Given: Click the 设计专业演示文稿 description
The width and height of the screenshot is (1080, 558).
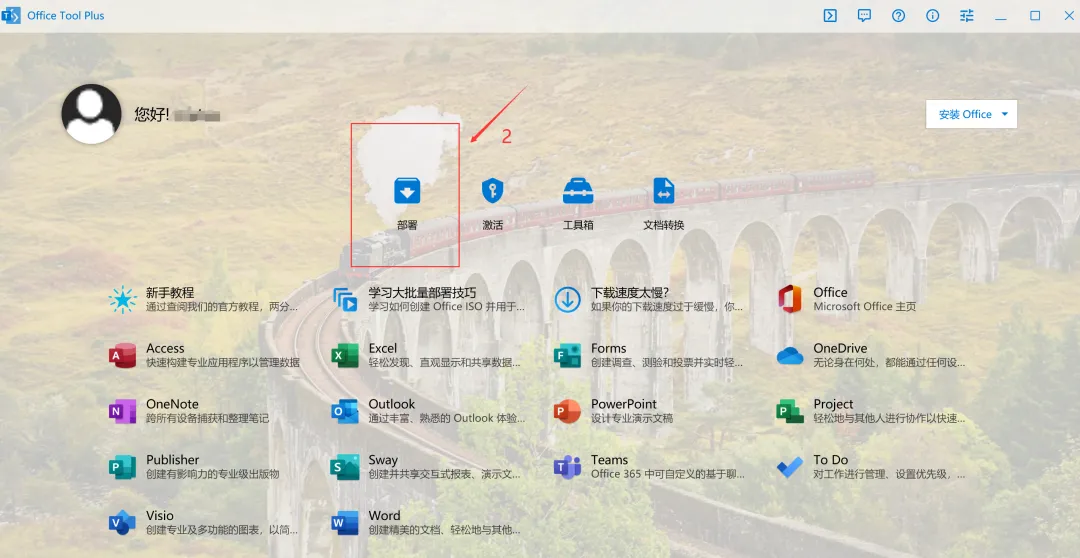Looking at the screenshot, I should tap(632, 418).
